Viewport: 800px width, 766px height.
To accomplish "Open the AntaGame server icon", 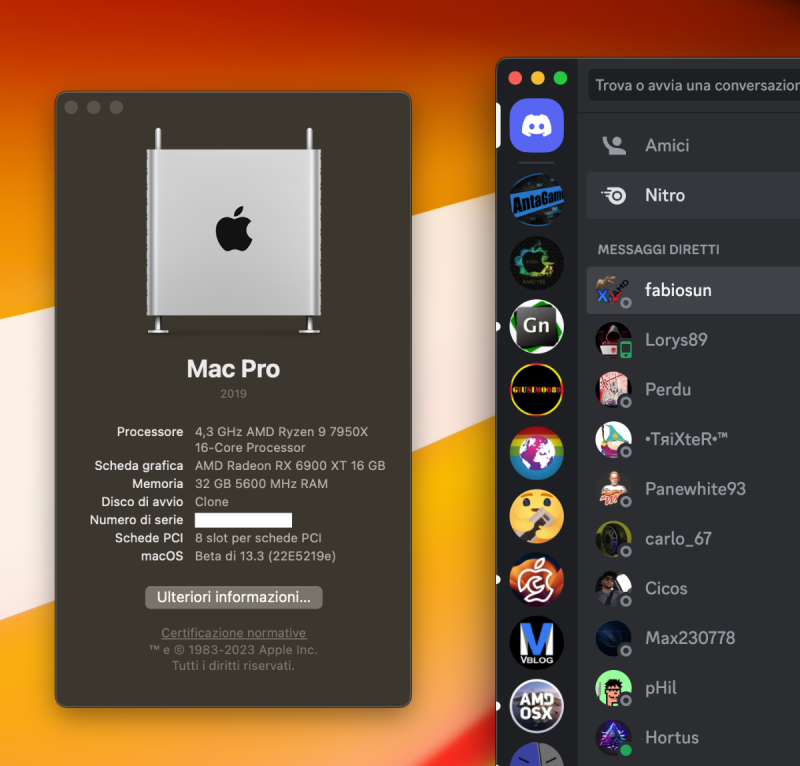I will (x=536, y=200).
